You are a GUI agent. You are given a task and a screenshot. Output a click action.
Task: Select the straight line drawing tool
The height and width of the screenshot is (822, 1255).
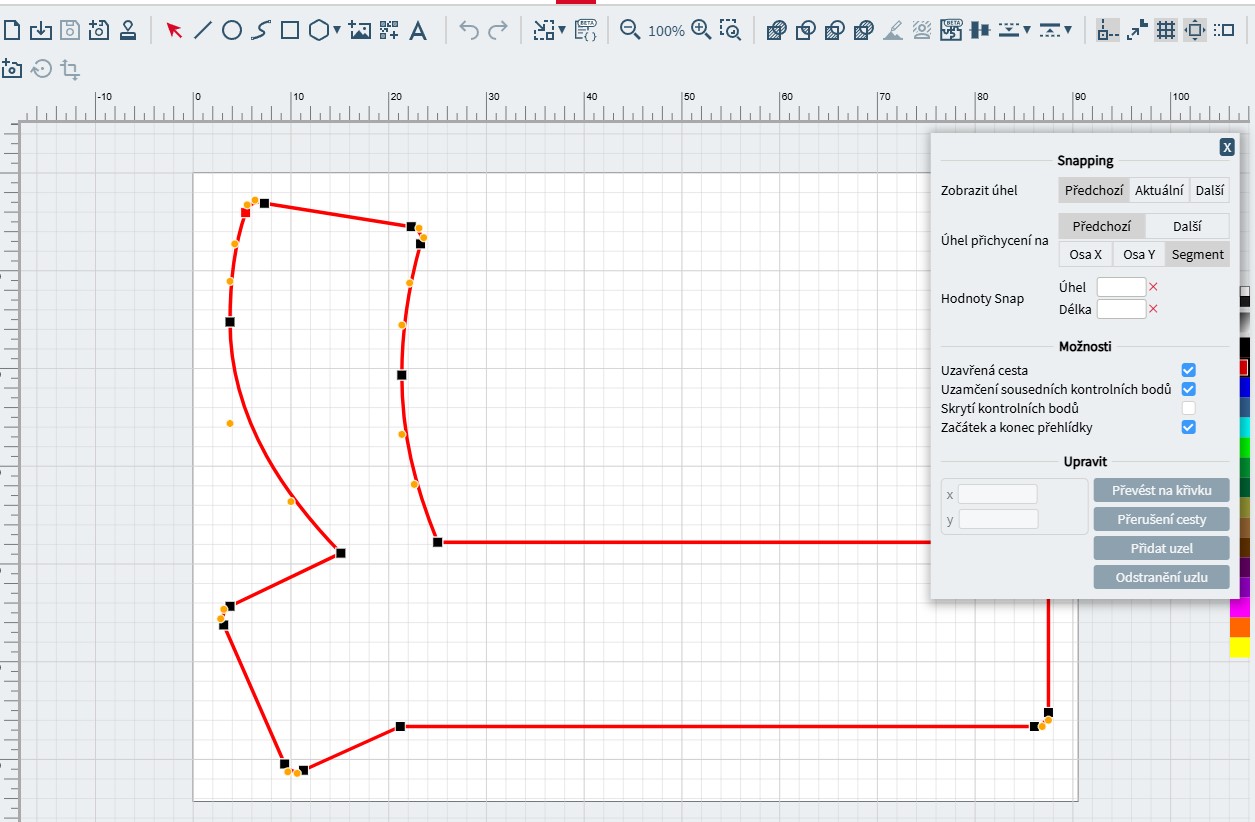click(202, 31)
